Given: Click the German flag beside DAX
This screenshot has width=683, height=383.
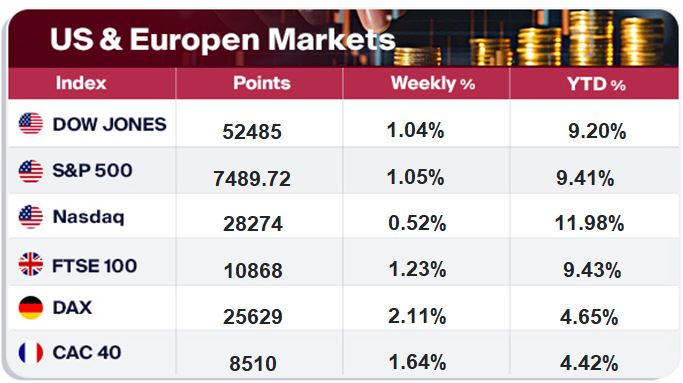Looking at the screenshot, I should (31, 308).
